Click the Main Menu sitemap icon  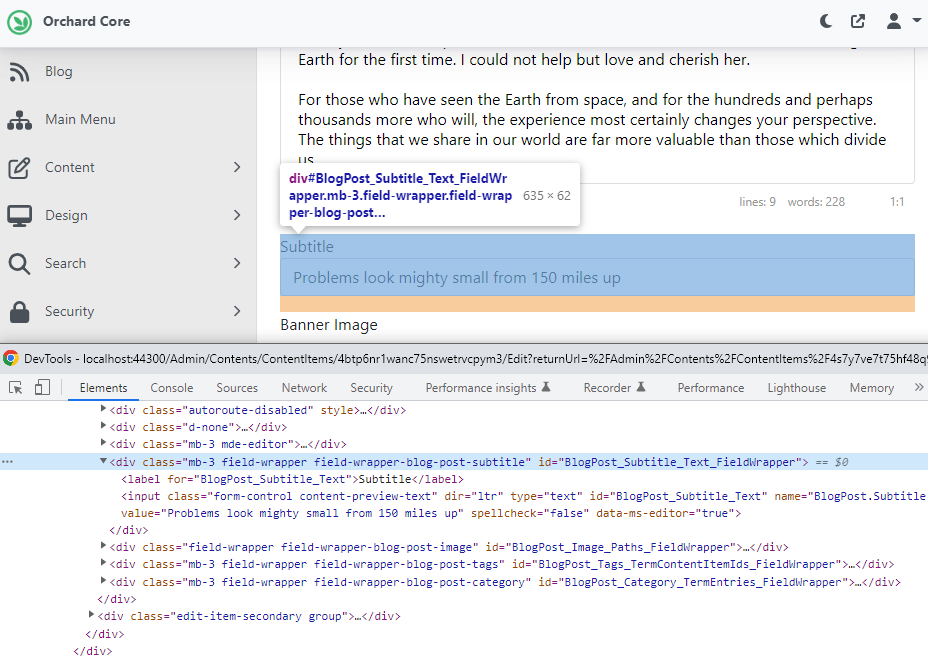[x=20, y=120]
